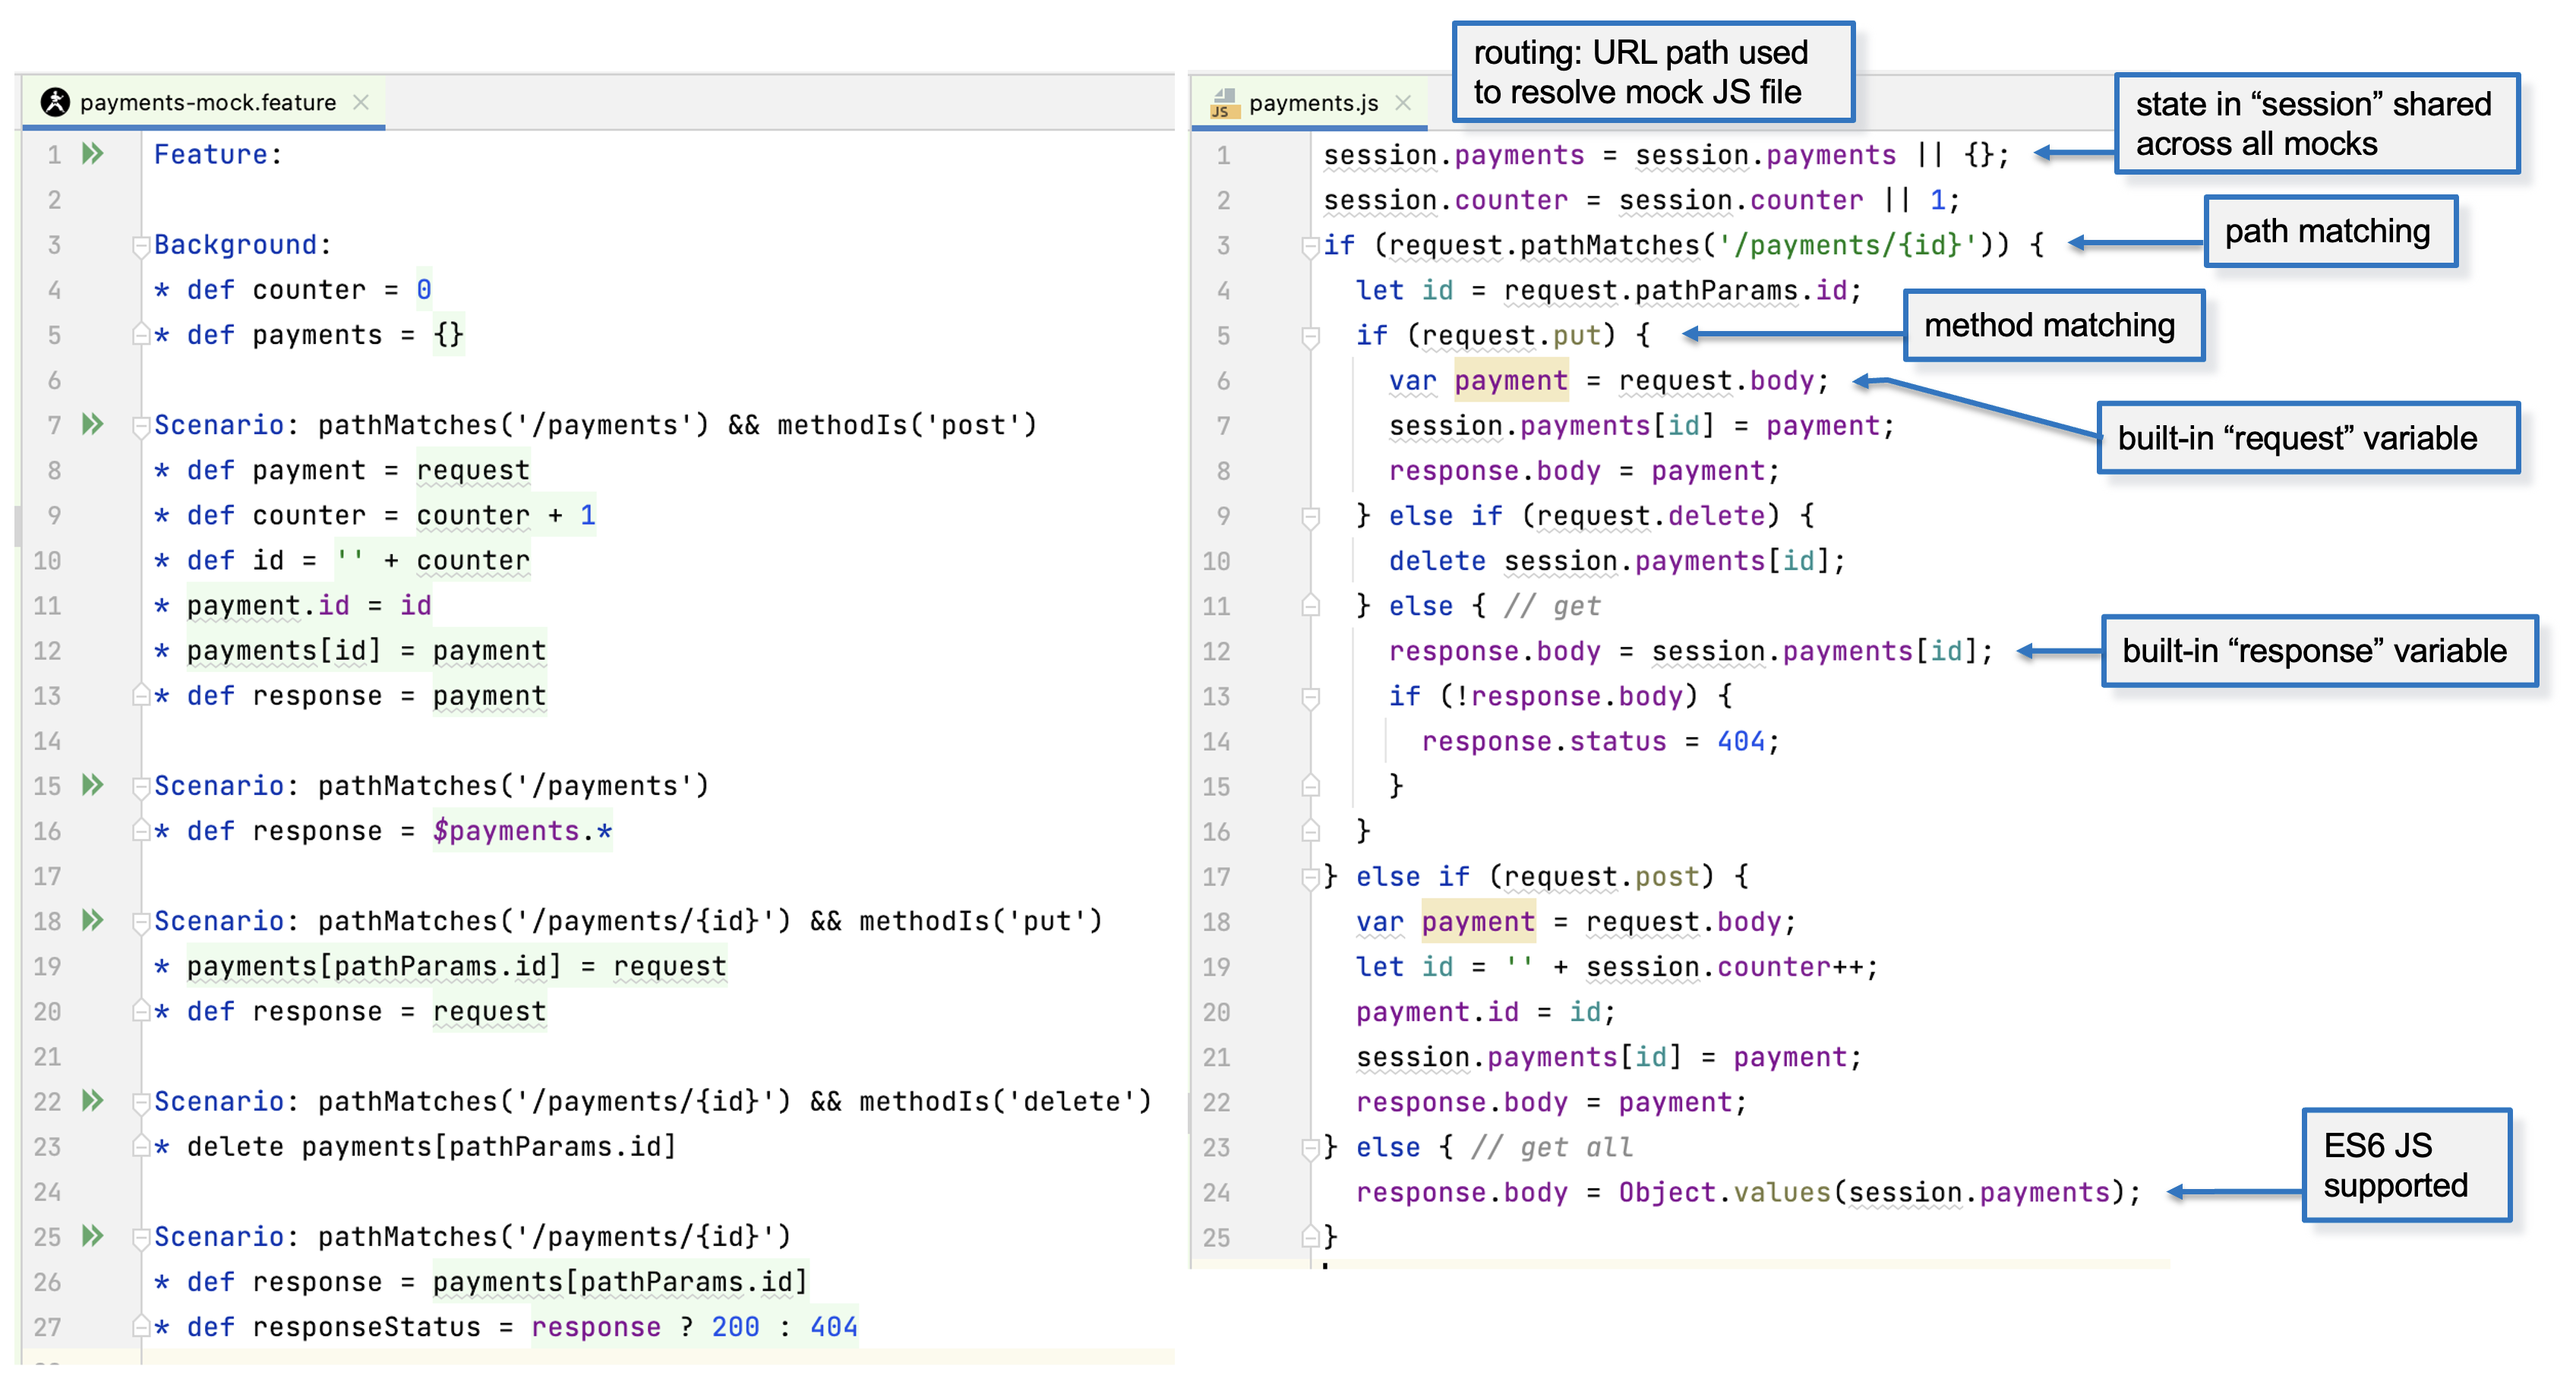The height and width of the screenshot is (1391, 2576).
Task: Click the Karate icon on payments-mock.feature tab
Action: (x=55, y=102)
